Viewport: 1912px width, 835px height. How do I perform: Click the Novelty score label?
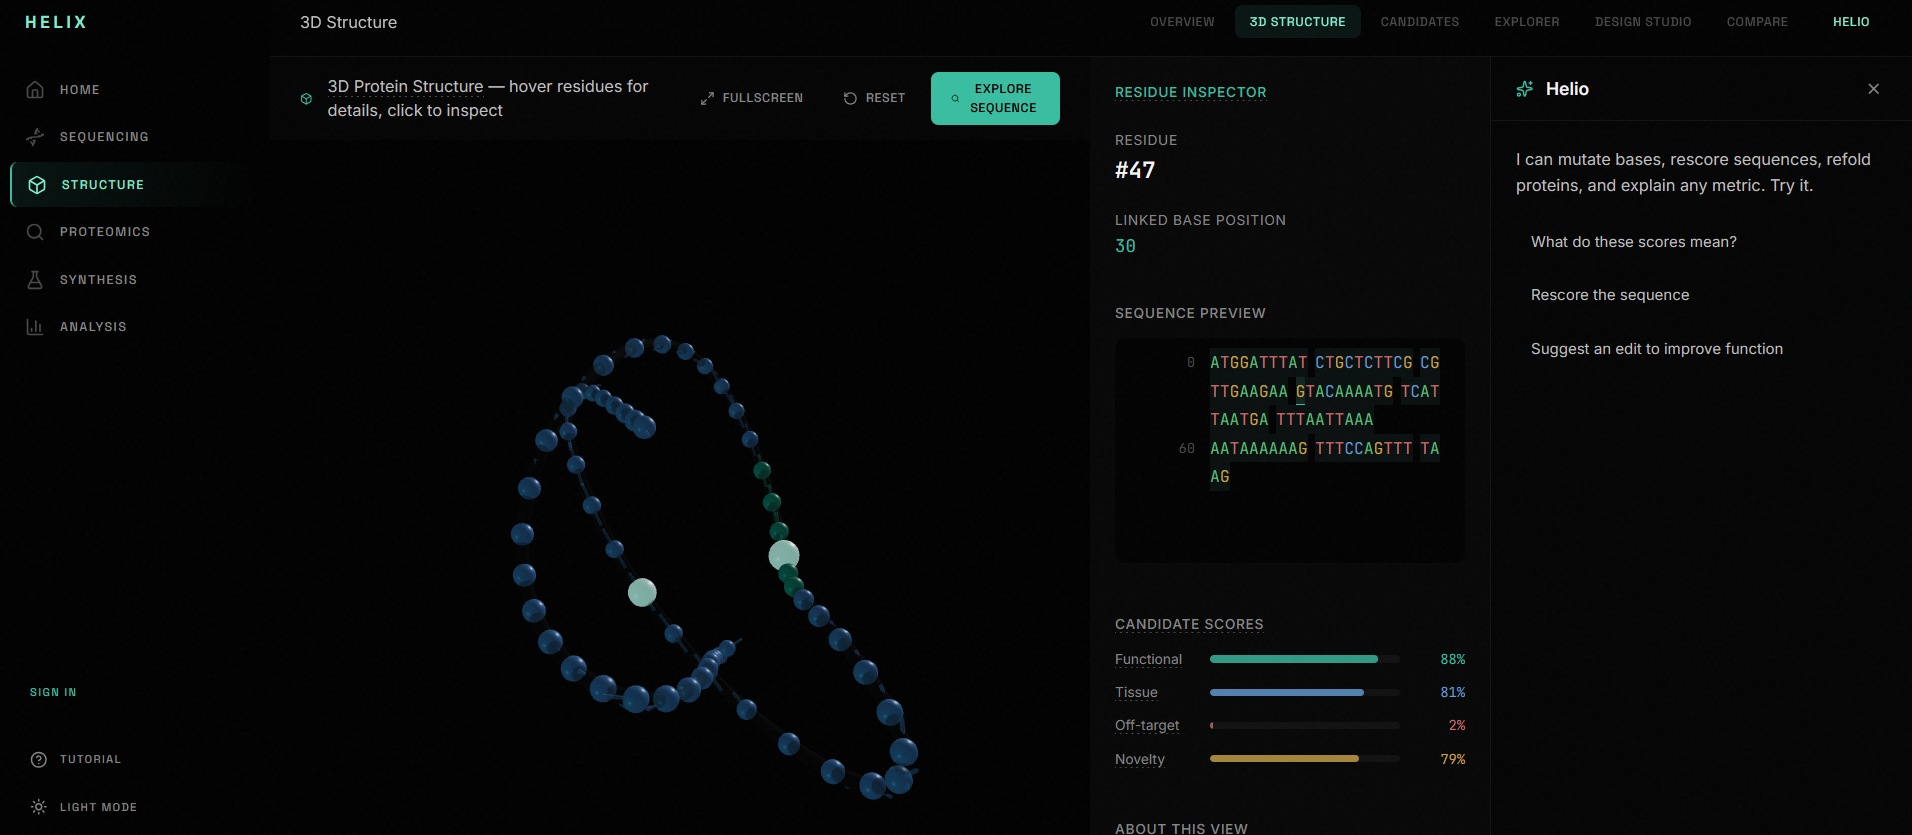pyautogui.click(x=1140, y=759)
